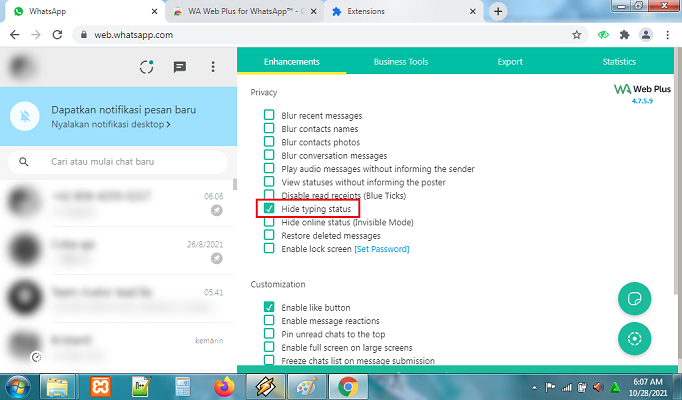
Task: Switch to Business Tools tab
Action: pyautogui.click(x=401, y=62)
